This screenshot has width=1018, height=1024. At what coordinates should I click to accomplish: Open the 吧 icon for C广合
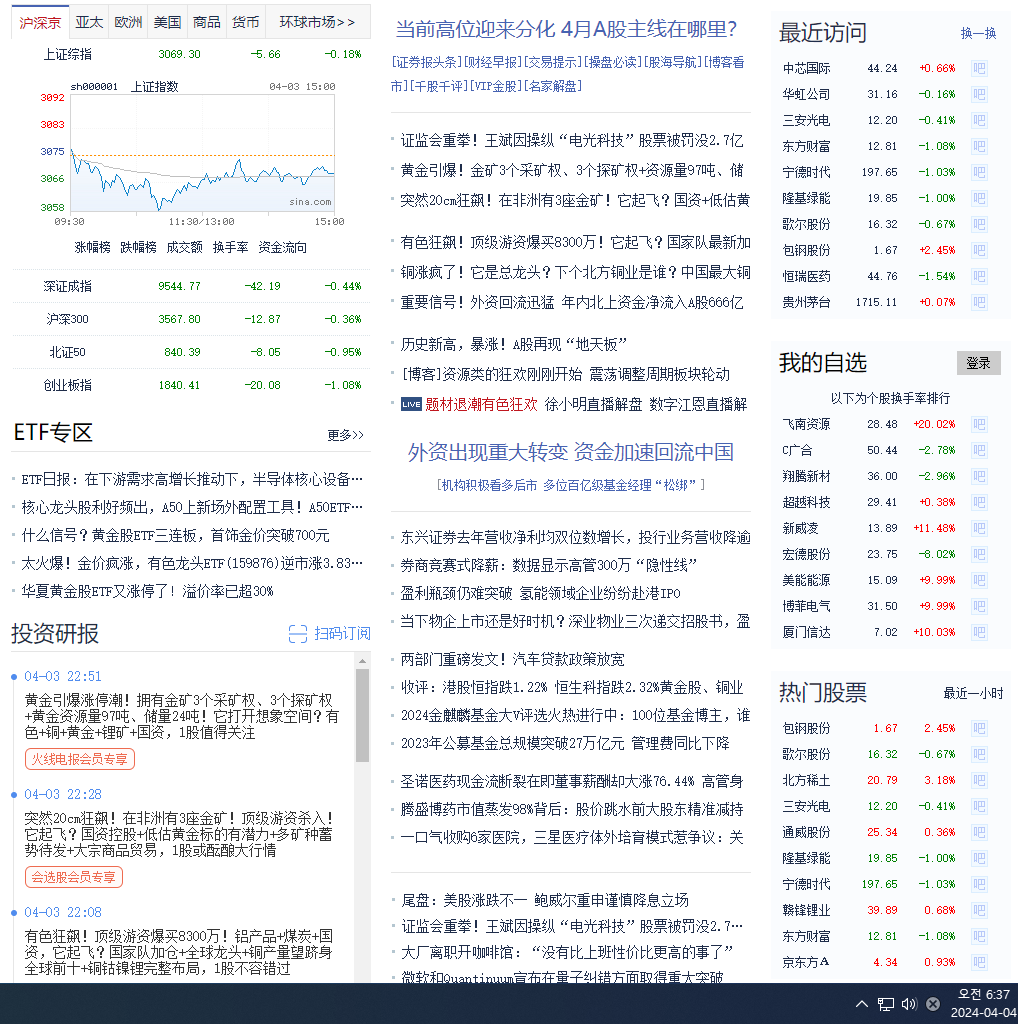tap(979, 451)
